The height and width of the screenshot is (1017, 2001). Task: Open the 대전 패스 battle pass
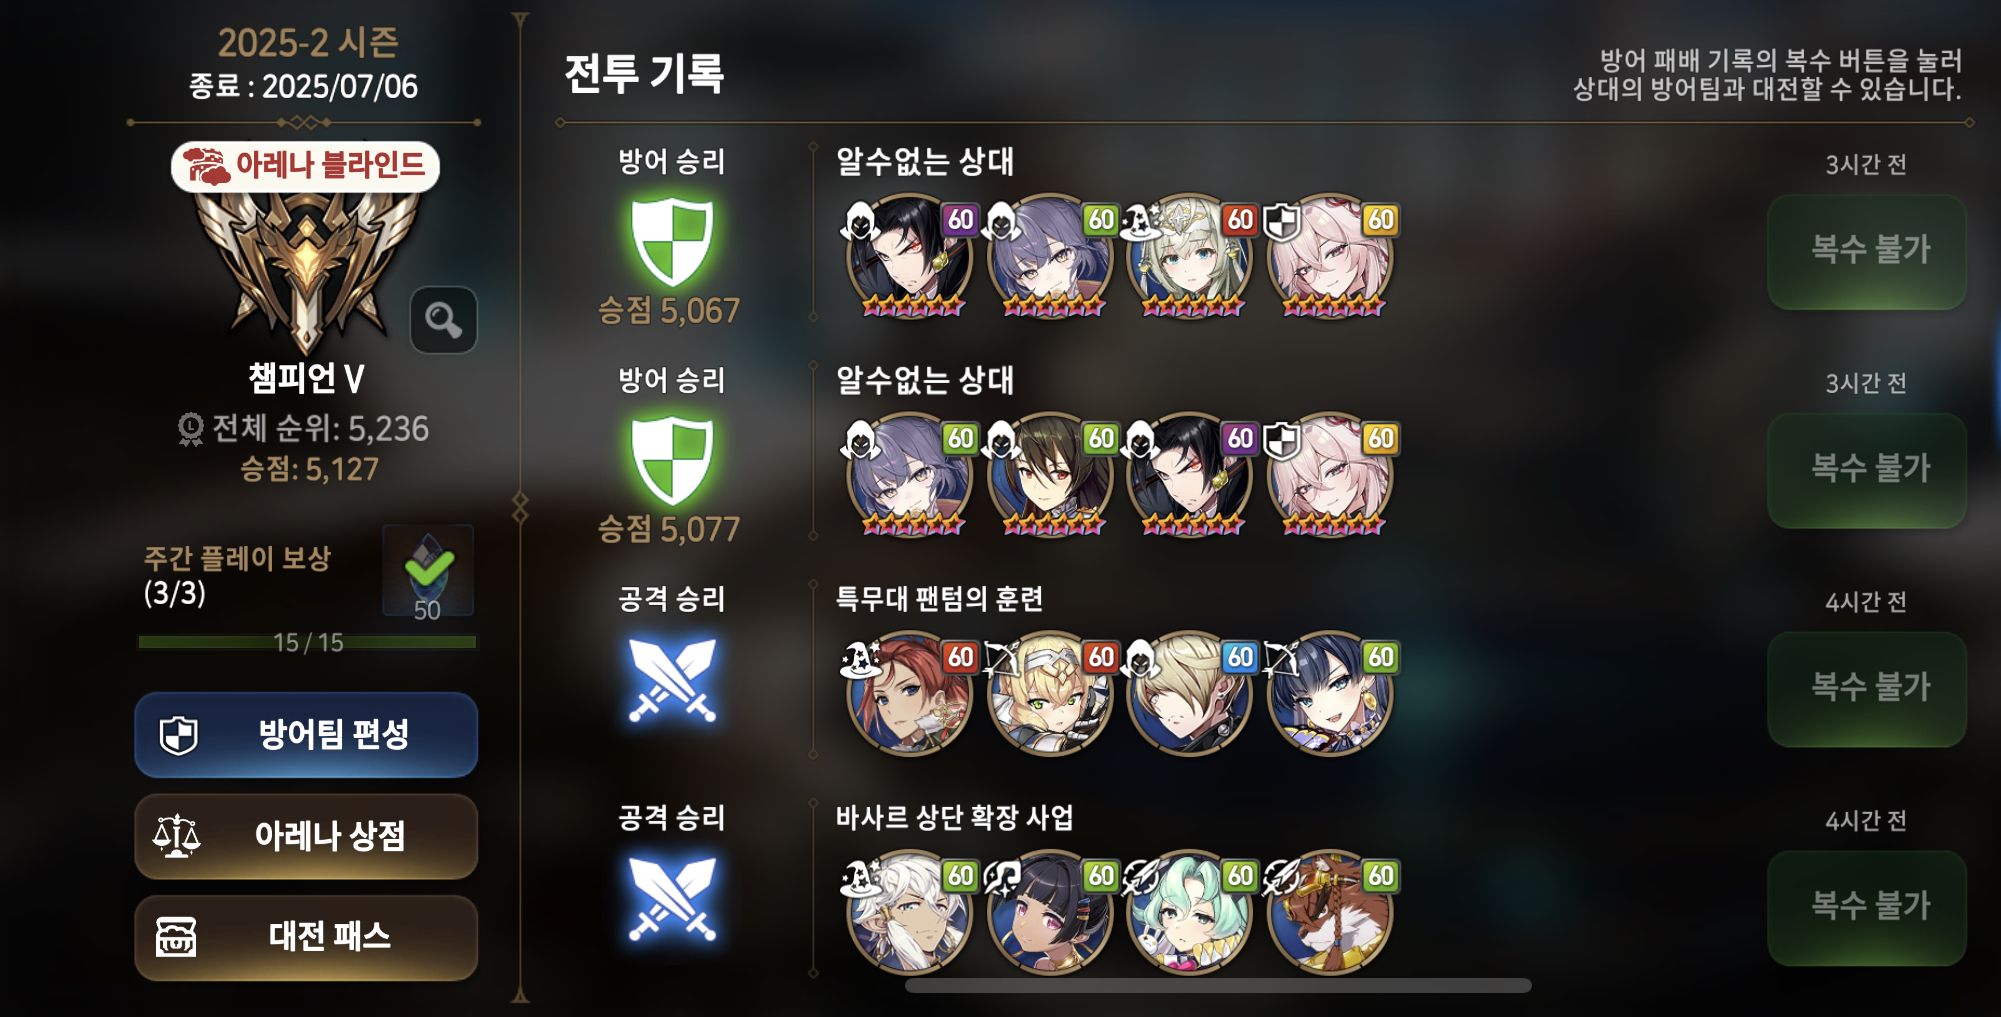pyautogui.click(x=306, y=937)
